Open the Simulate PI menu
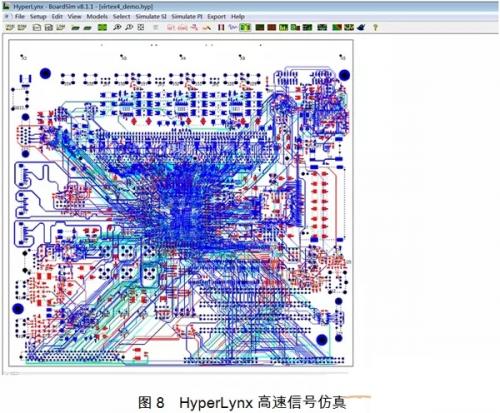Image resolution: width=500 pixels, height=413 pixels. [x=187, y=16]
